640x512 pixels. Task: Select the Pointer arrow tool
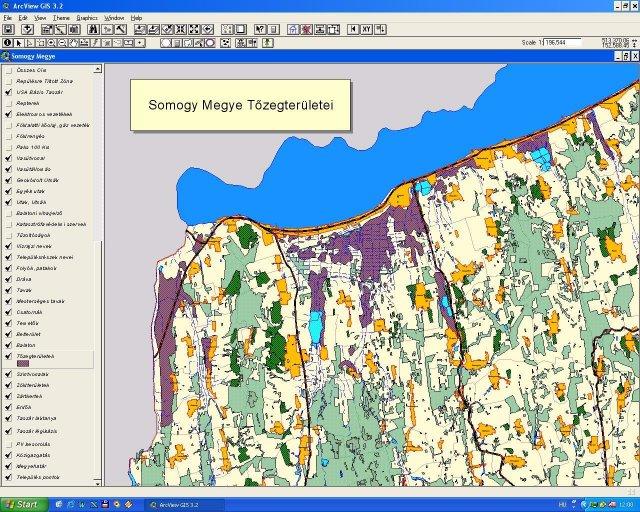[20, 43]
